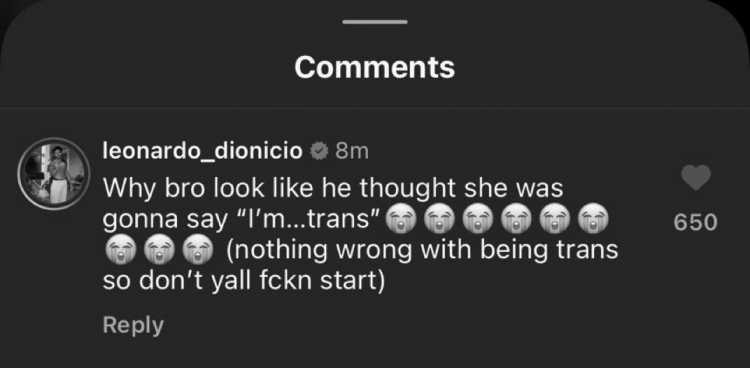Screen dimensions: 750x368
Task: Tap the third crying emoji on the second line
Action: tap(478, 220)
